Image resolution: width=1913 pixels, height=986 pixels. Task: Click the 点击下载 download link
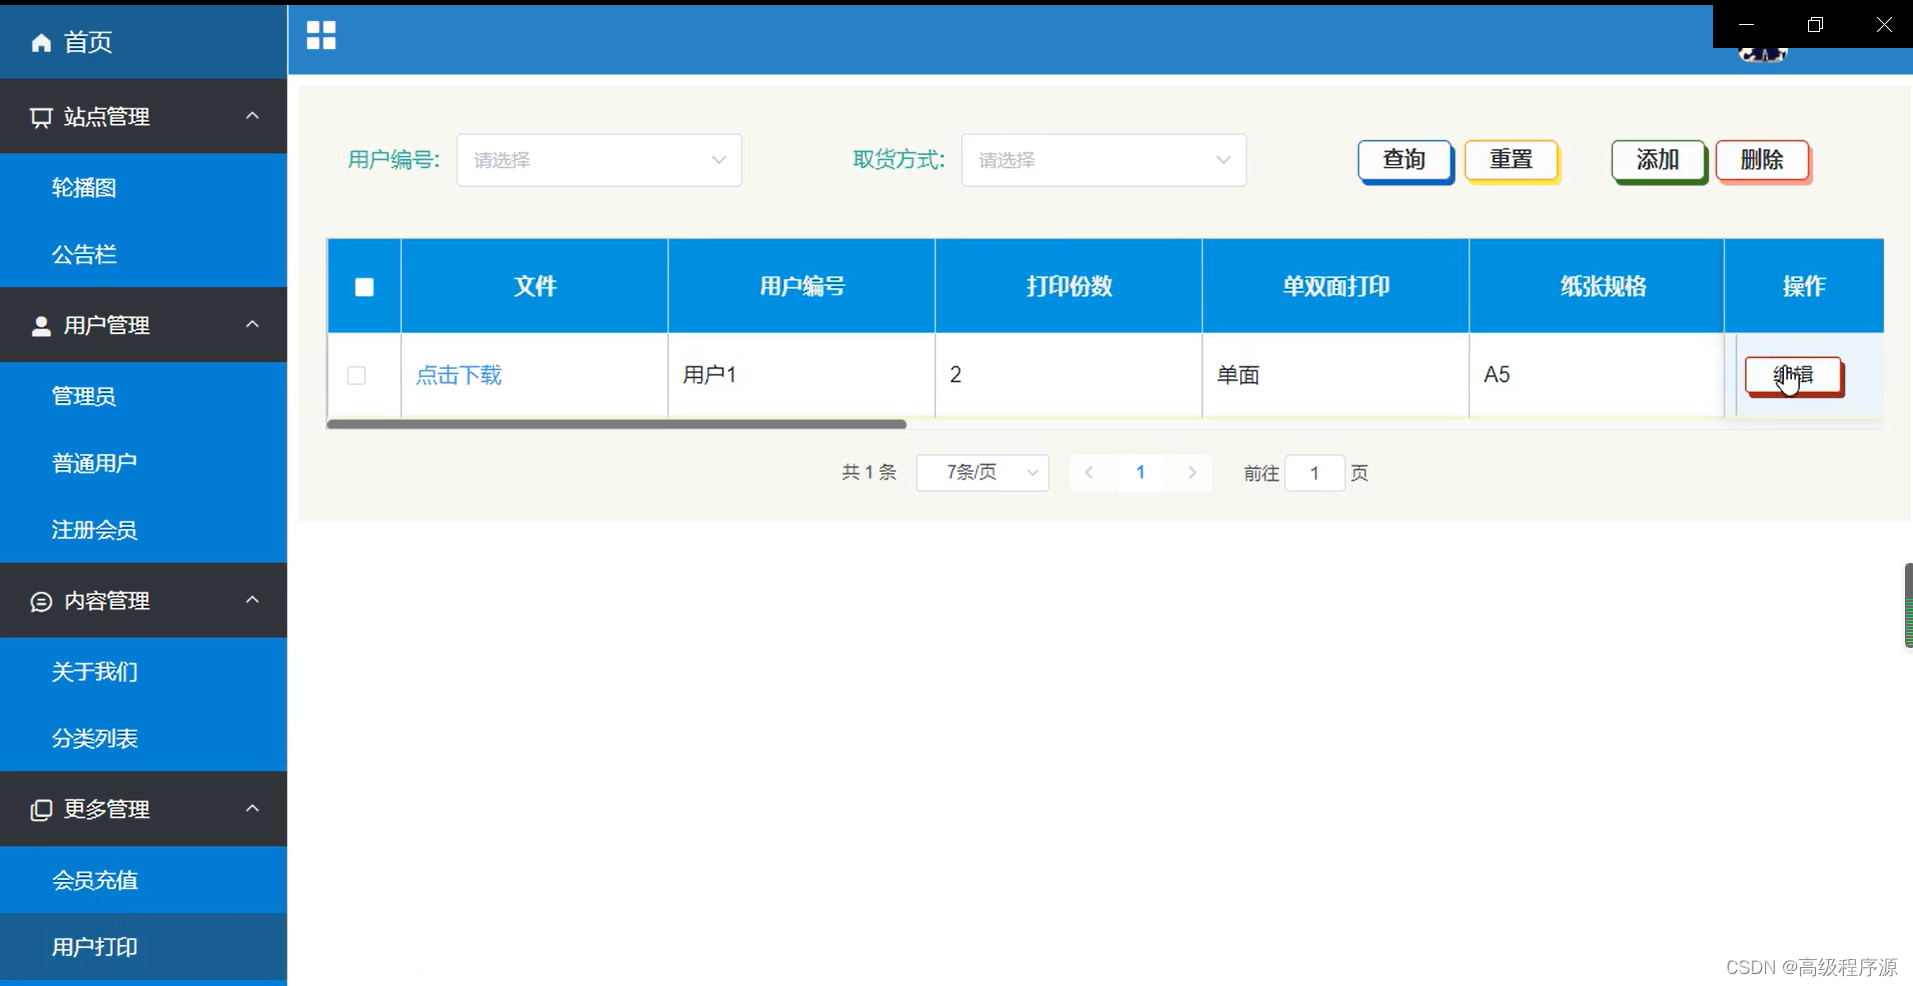click(458, 375)
